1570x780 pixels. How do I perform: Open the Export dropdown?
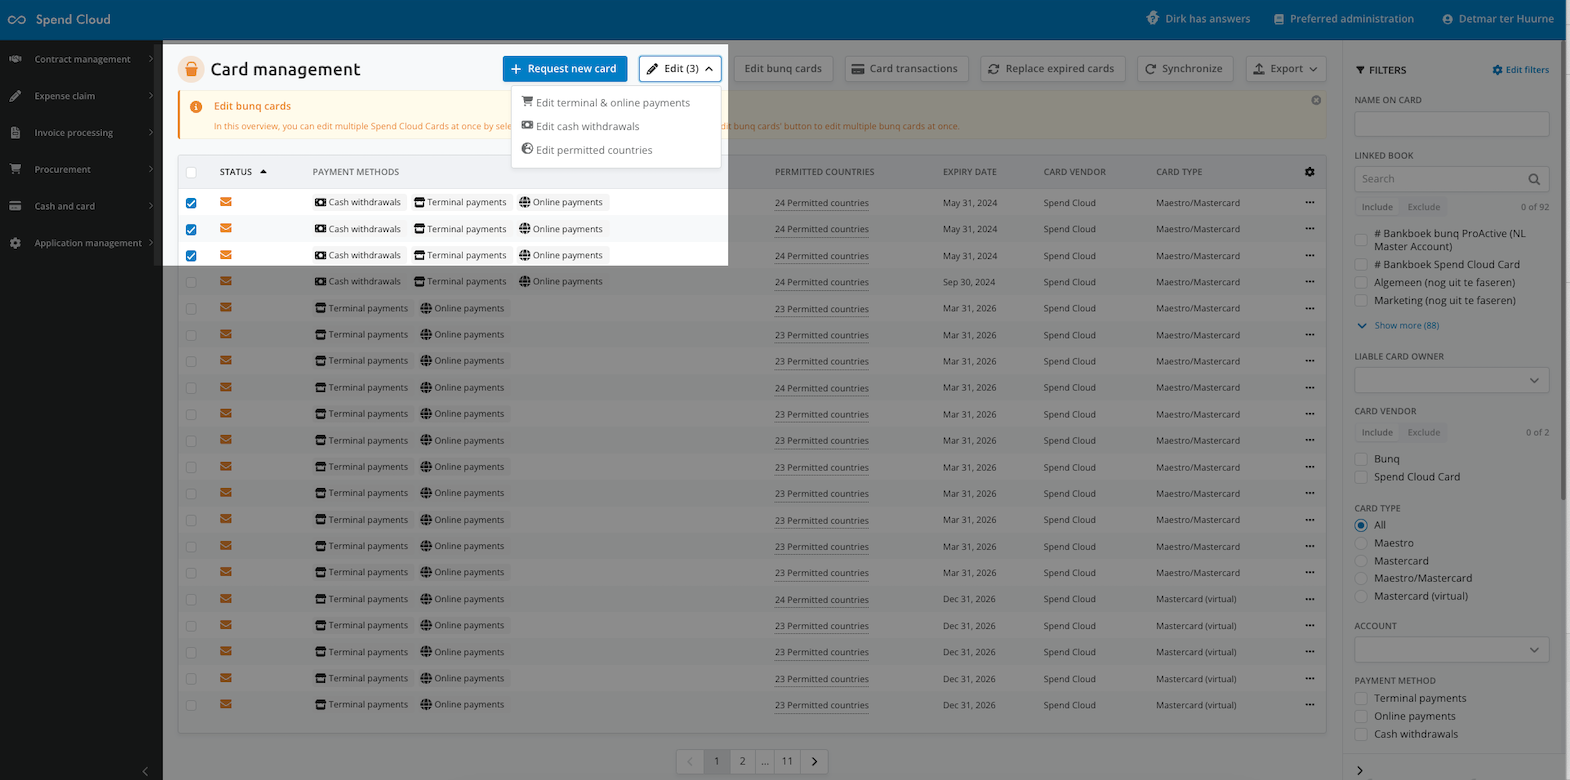tap(1286, 69)
